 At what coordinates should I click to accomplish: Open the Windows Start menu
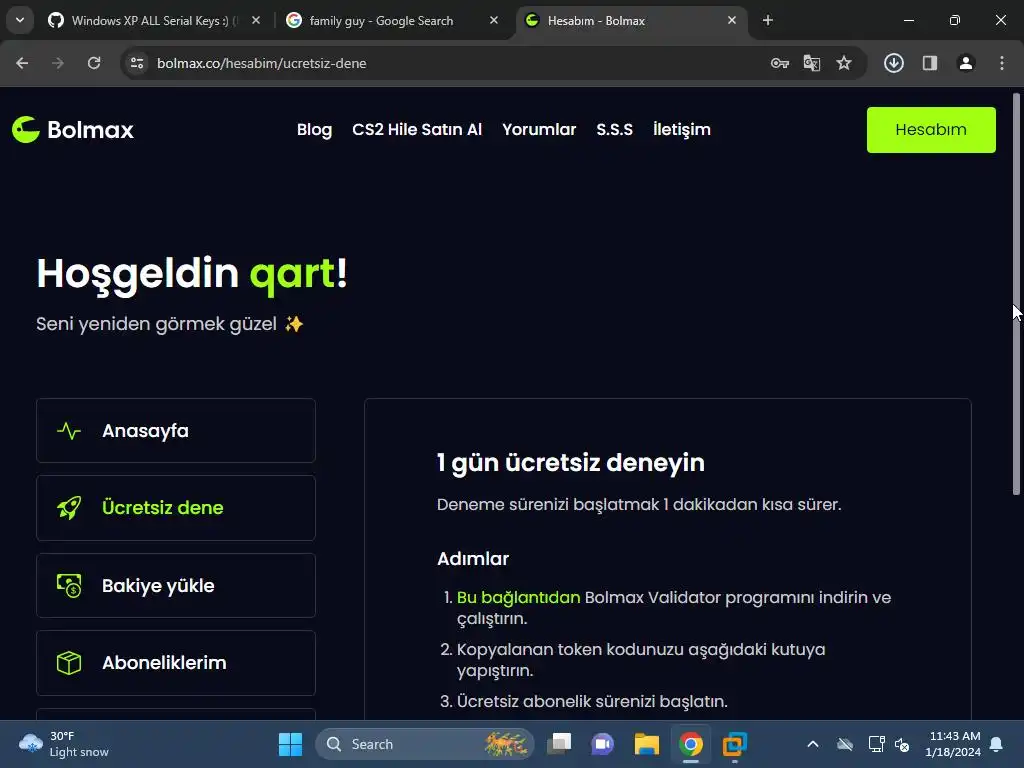point(290,744)
